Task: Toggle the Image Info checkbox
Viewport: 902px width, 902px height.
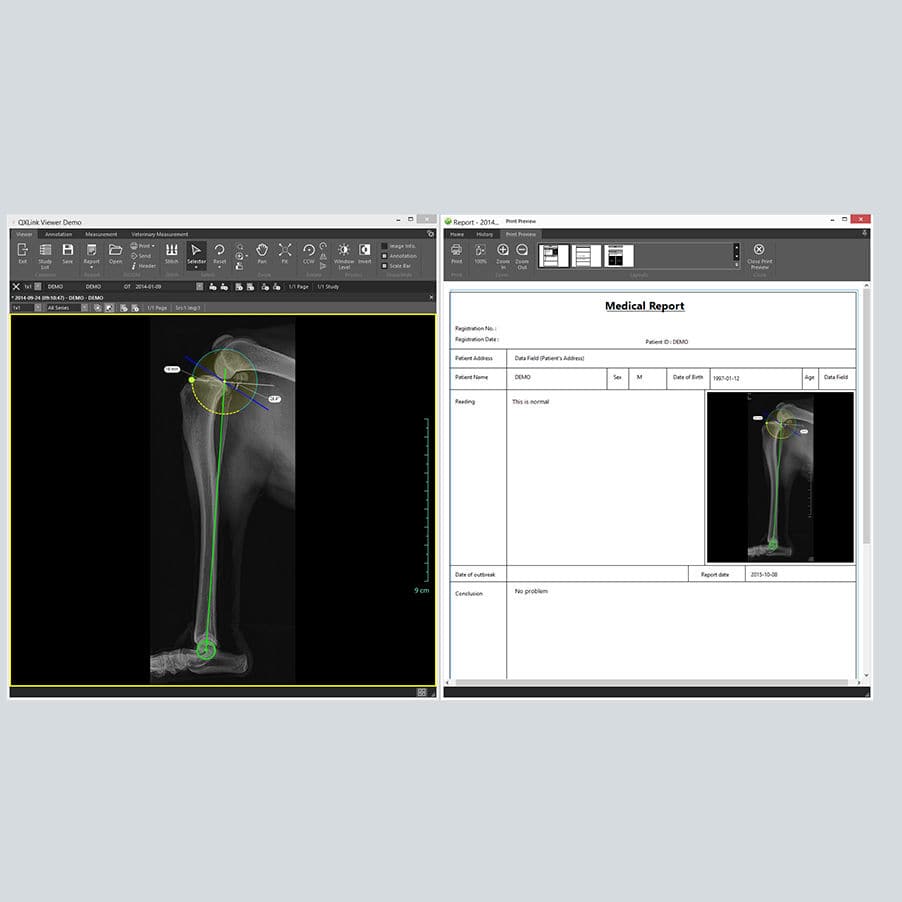Action: (x=385, y=247)
